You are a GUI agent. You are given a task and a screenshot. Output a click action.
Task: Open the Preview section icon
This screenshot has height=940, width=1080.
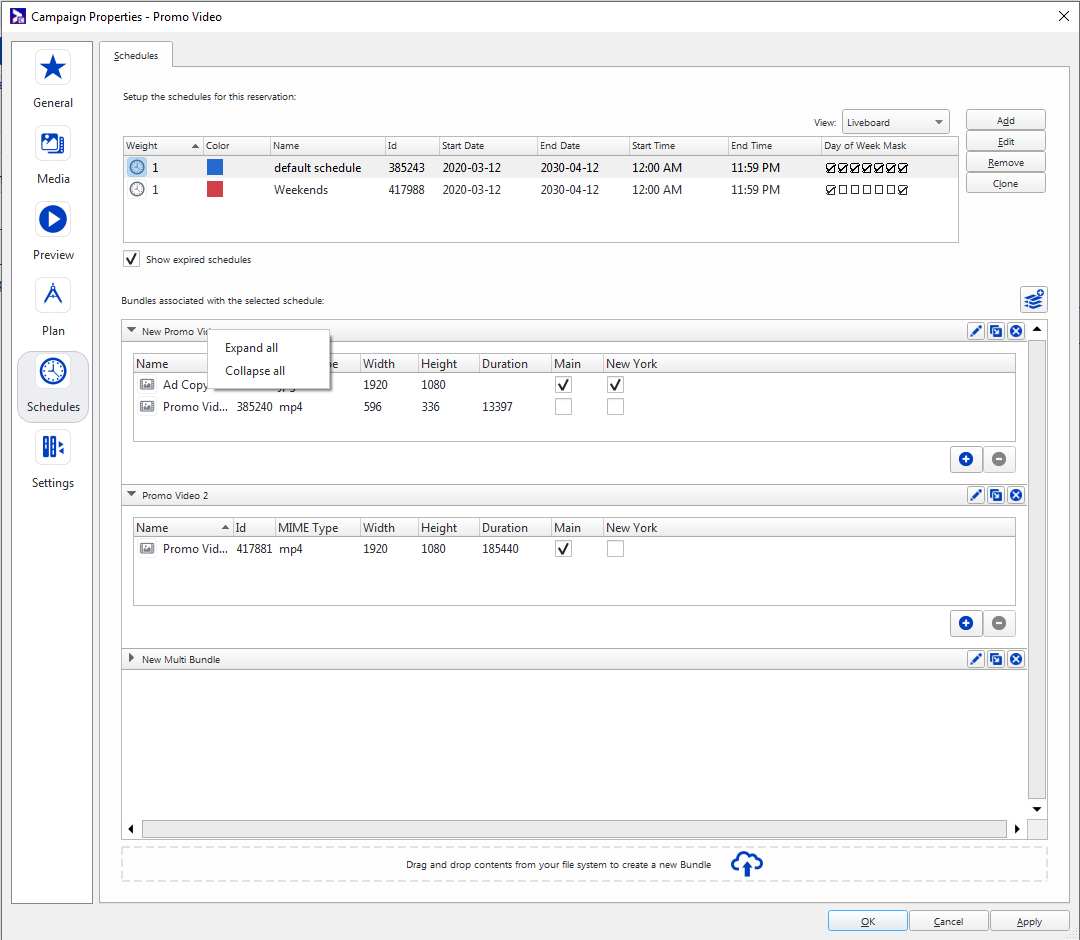(53, 220)
